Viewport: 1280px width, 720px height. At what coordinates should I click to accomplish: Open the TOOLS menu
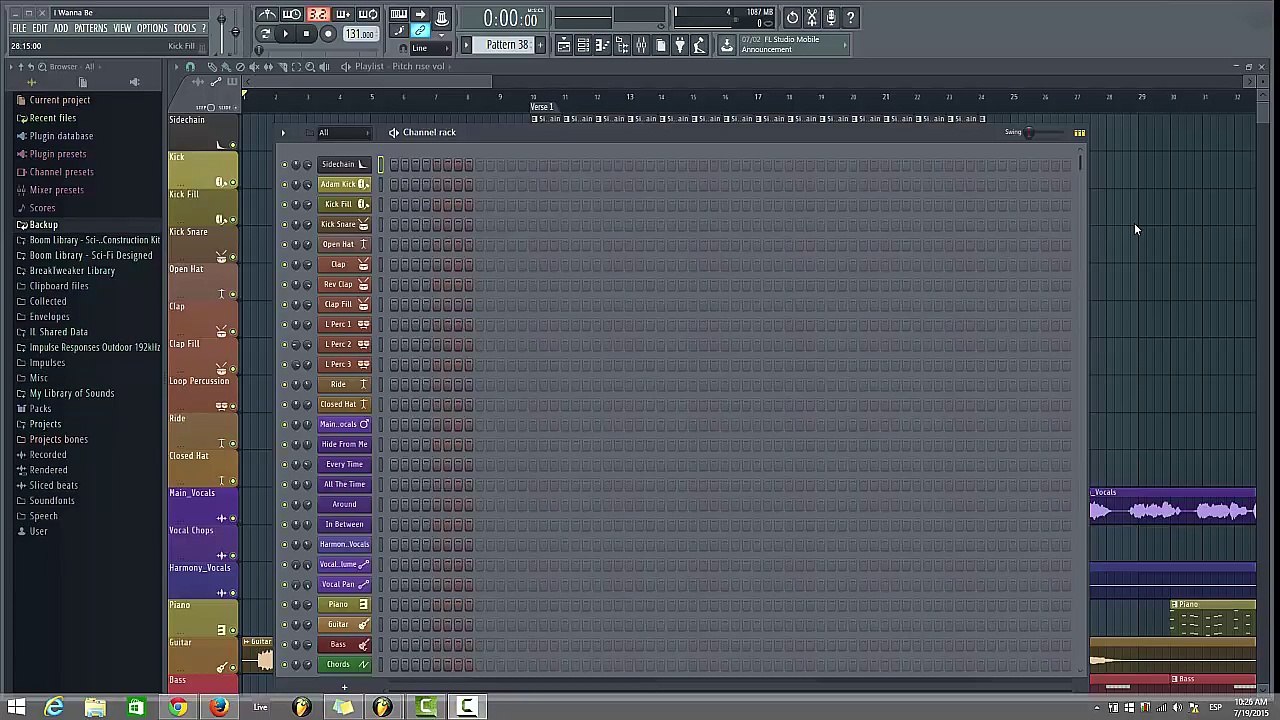(185, 28)
